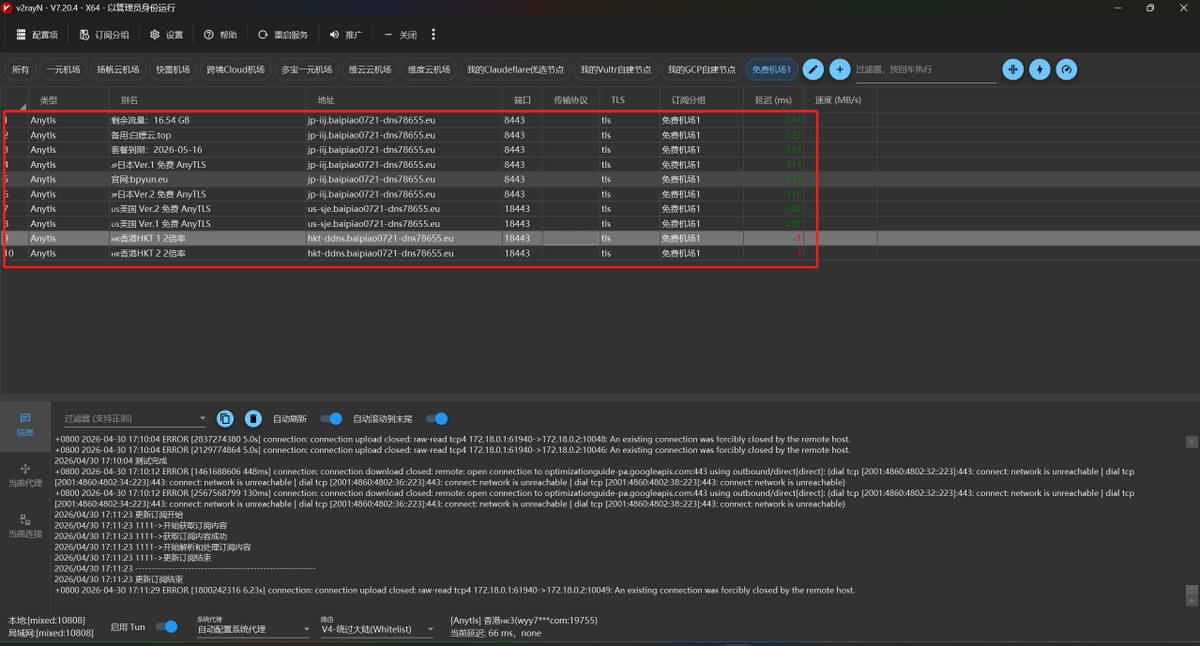Open the 路由 V4-绕过大陆 dropdown
The image size is (1200, 646).
pyautogui.click(x=377, y=627)
